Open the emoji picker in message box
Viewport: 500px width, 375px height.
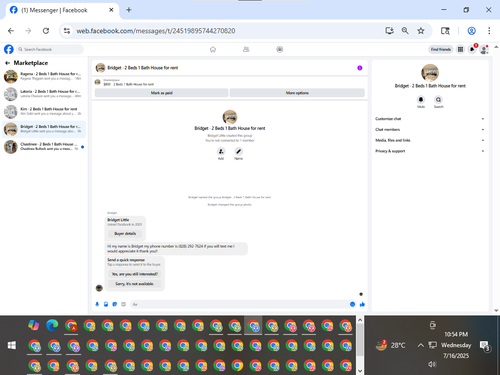click(x=352, y=304)
